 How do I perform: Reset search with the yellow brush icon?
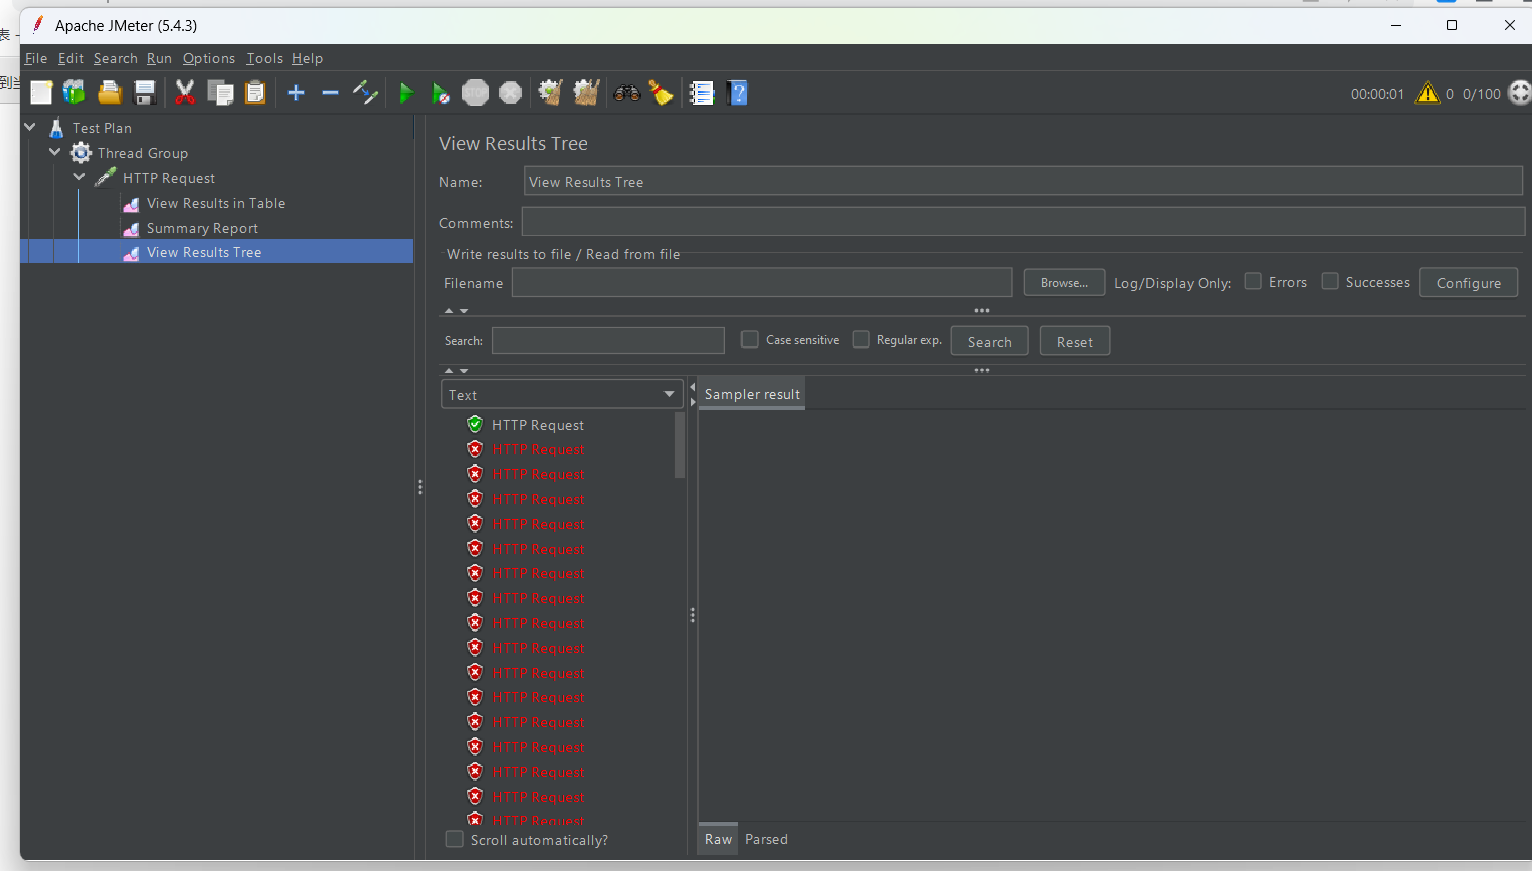pyautogui.click(x=661, y=93)
